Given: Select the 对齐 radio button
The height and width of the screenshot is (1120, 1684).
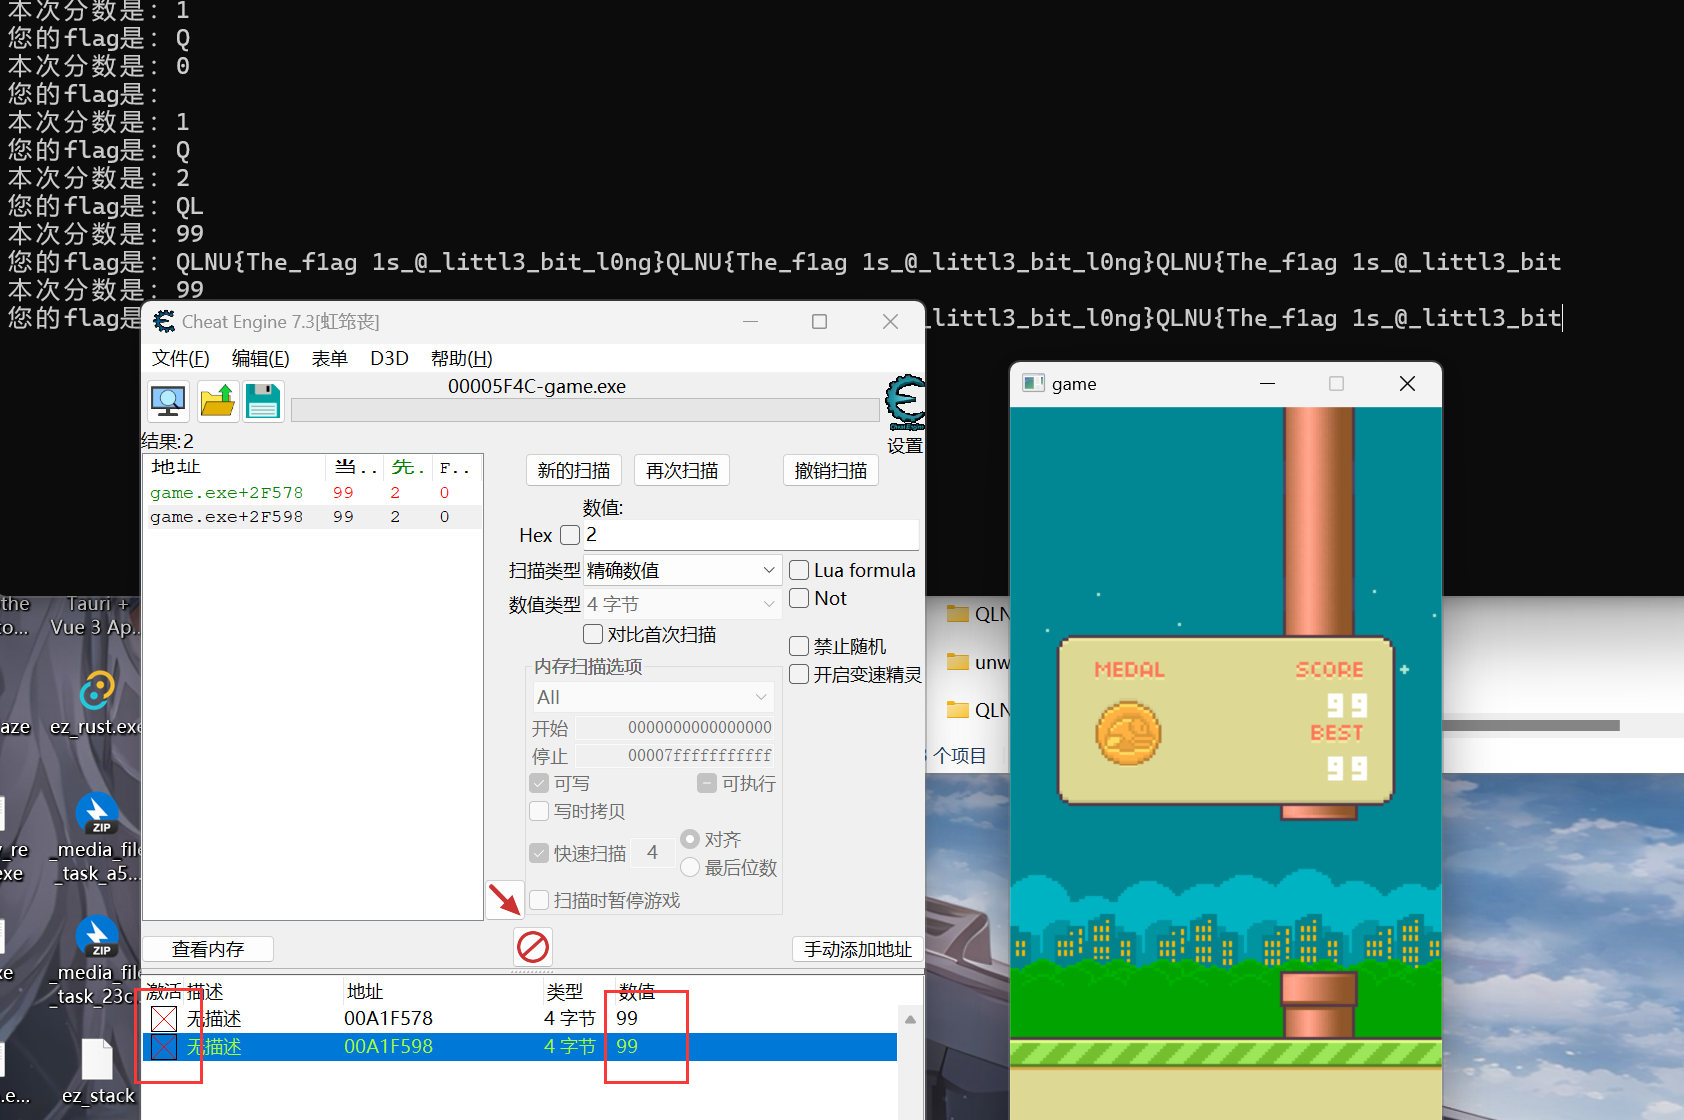Looking at the screenshot, I should [690, 839].
